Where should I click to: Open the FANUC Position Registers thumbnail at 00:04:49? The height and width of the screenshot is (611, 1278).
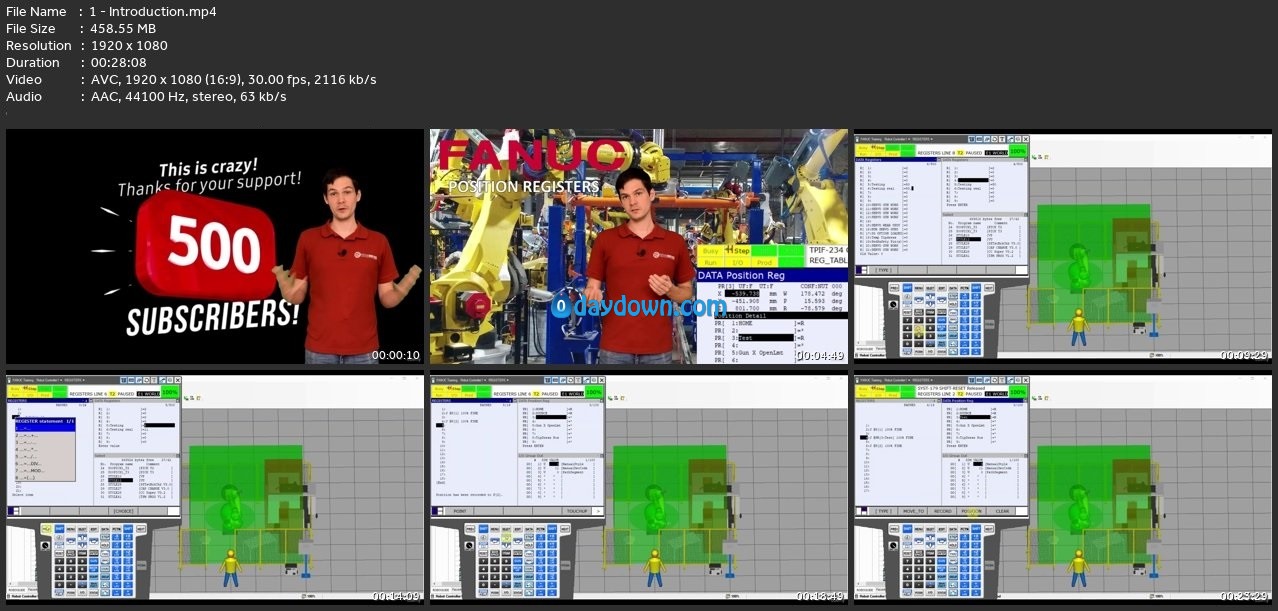point(639,246)
